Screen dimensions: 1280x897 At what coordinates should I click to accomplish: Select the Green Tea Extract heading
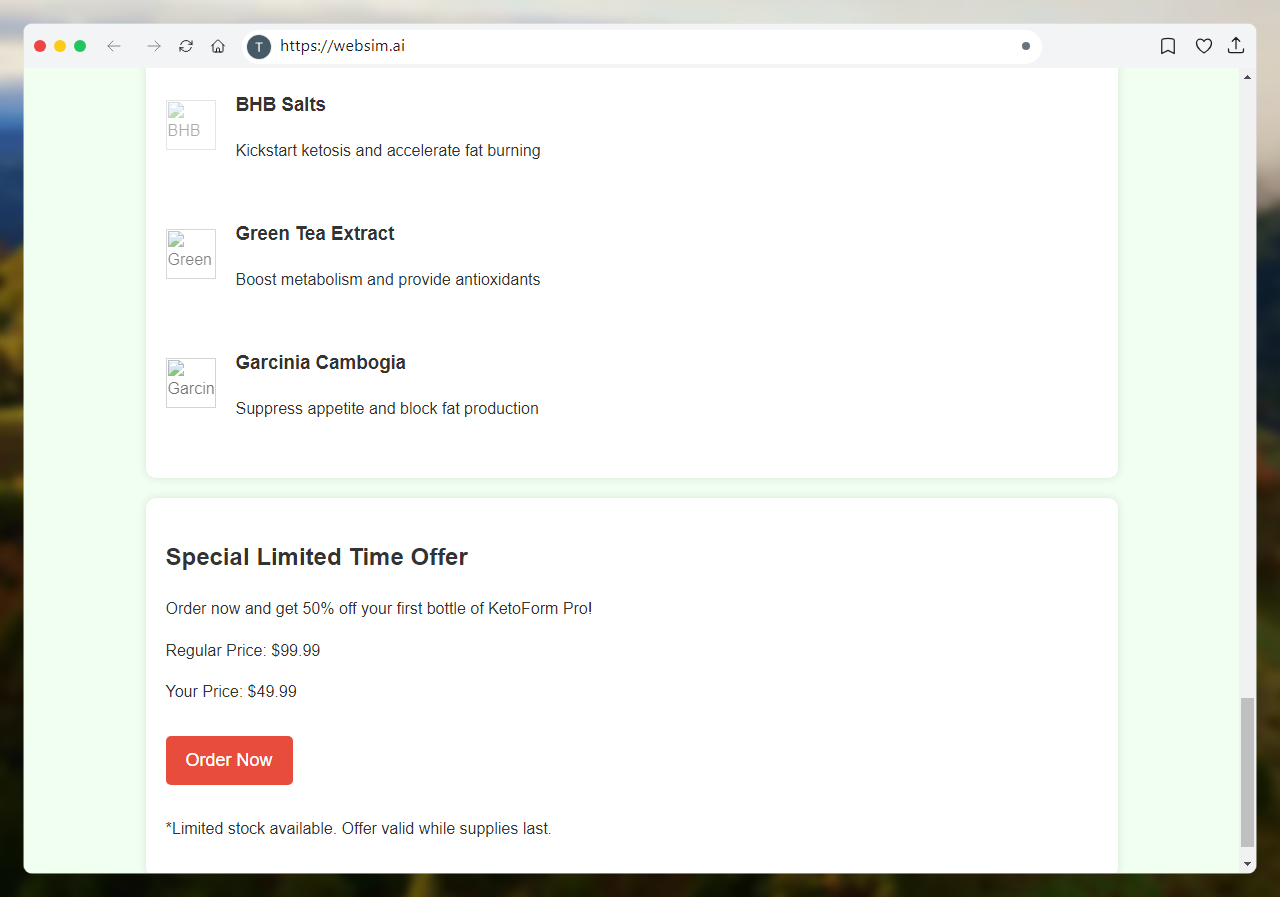[x=315, y=233]
